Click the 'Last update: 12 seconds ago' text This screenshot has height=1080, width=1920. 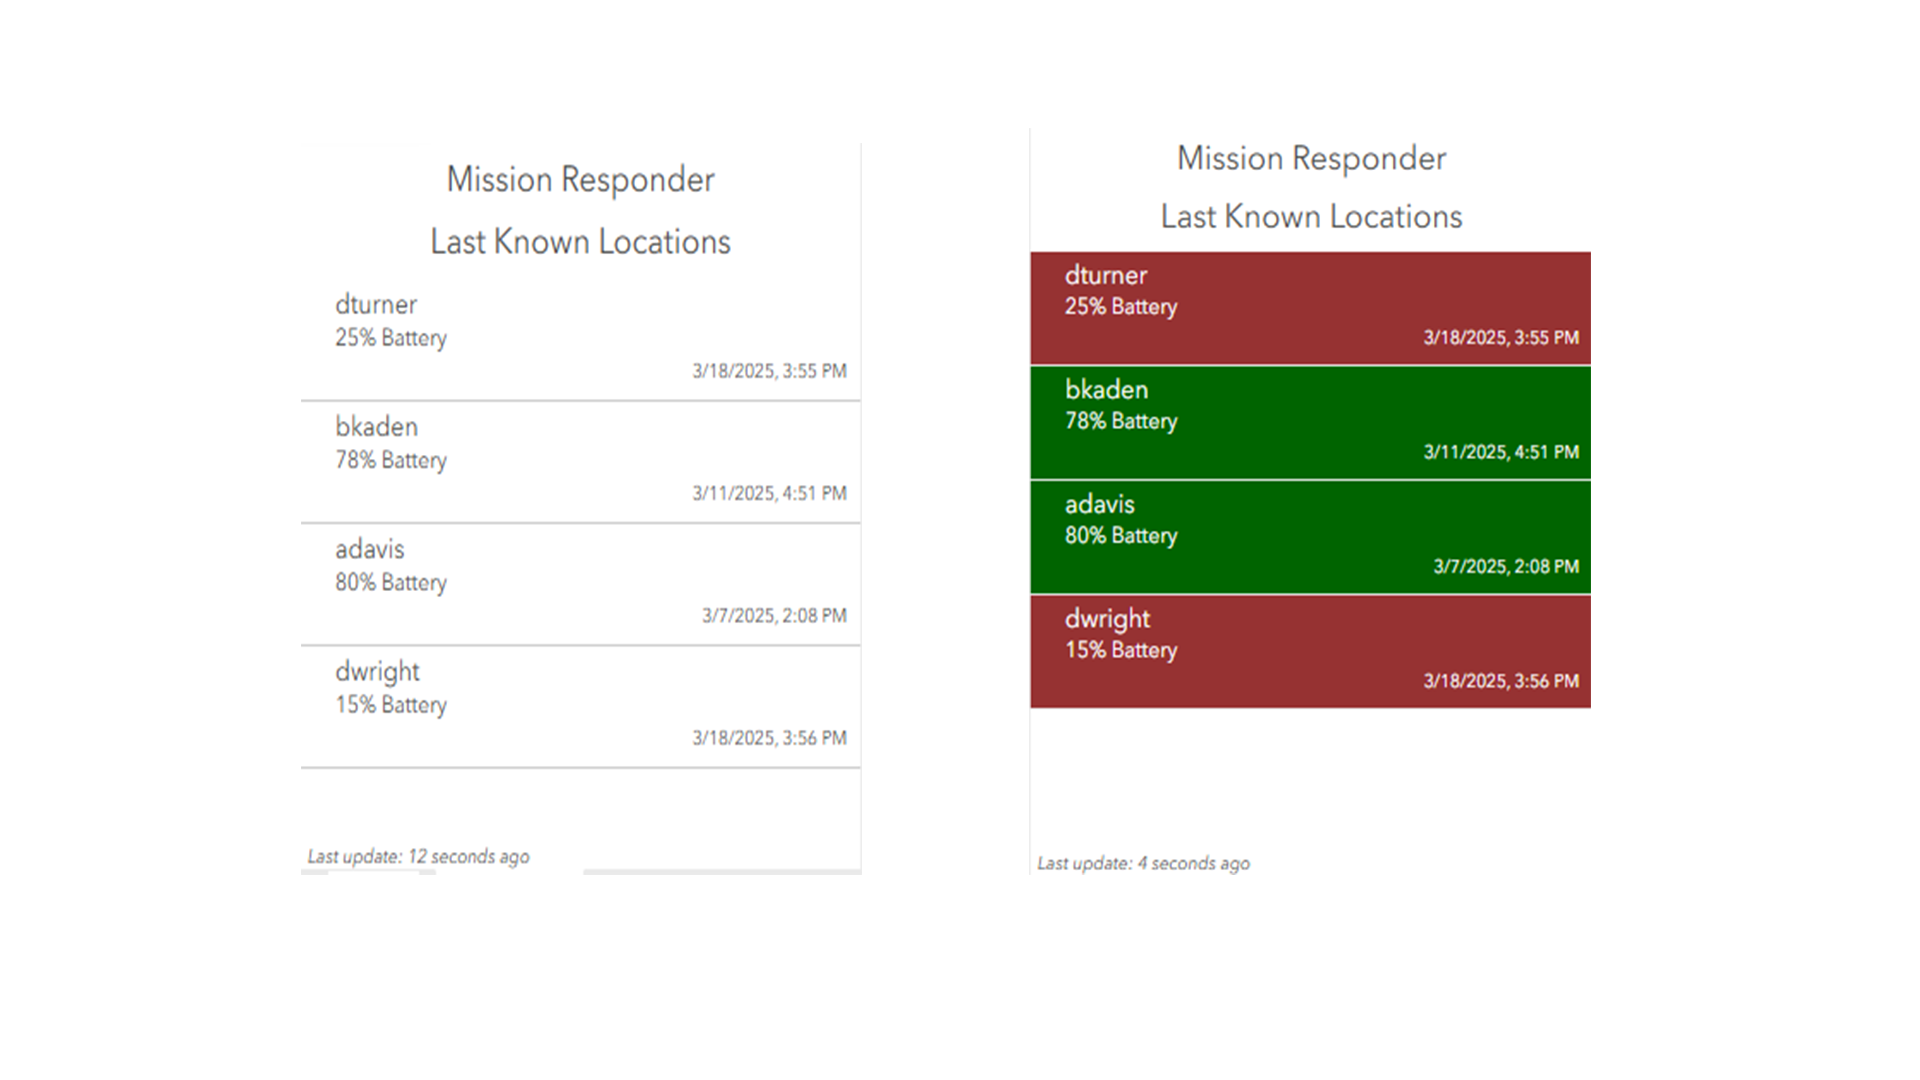[418, 857]
